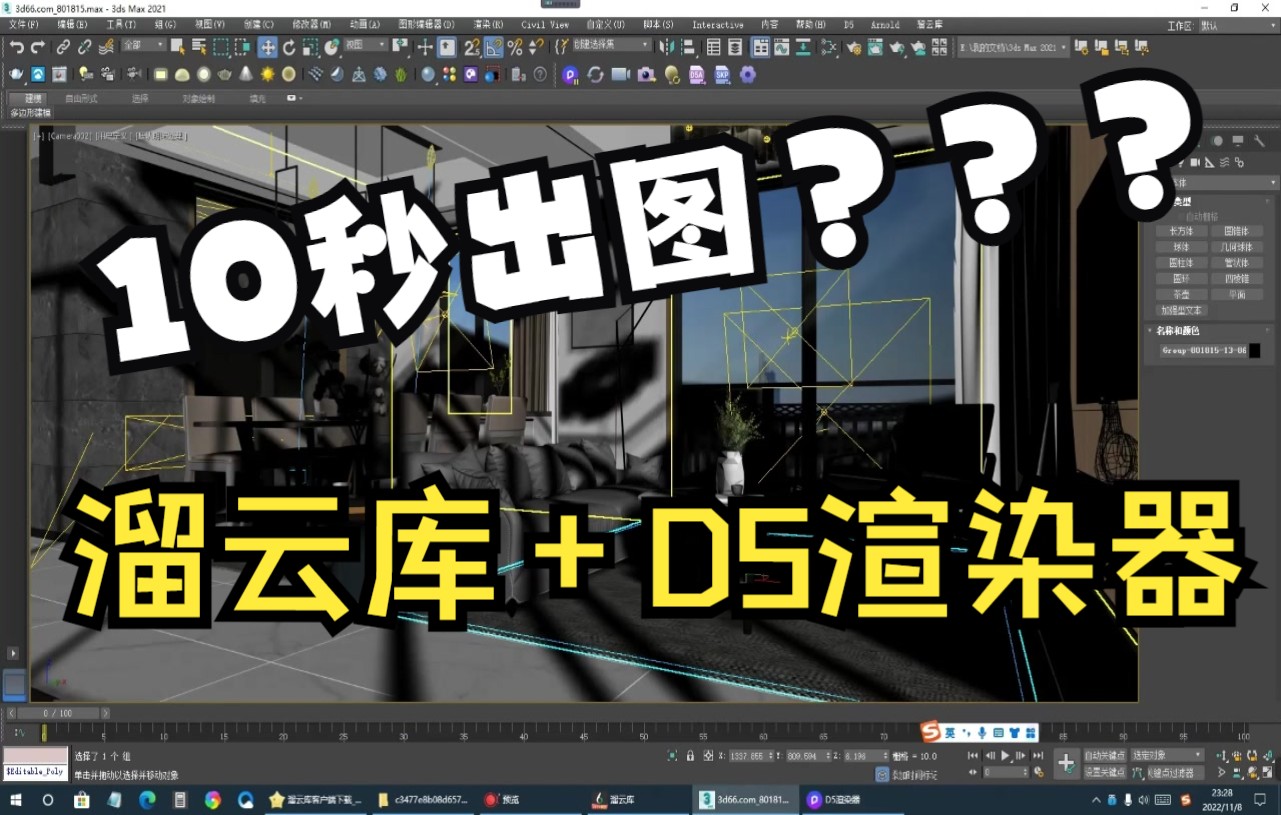Click the Undo arrow icon
Image resolution: width=1281 pixels, height=815 pixels.
16,46
